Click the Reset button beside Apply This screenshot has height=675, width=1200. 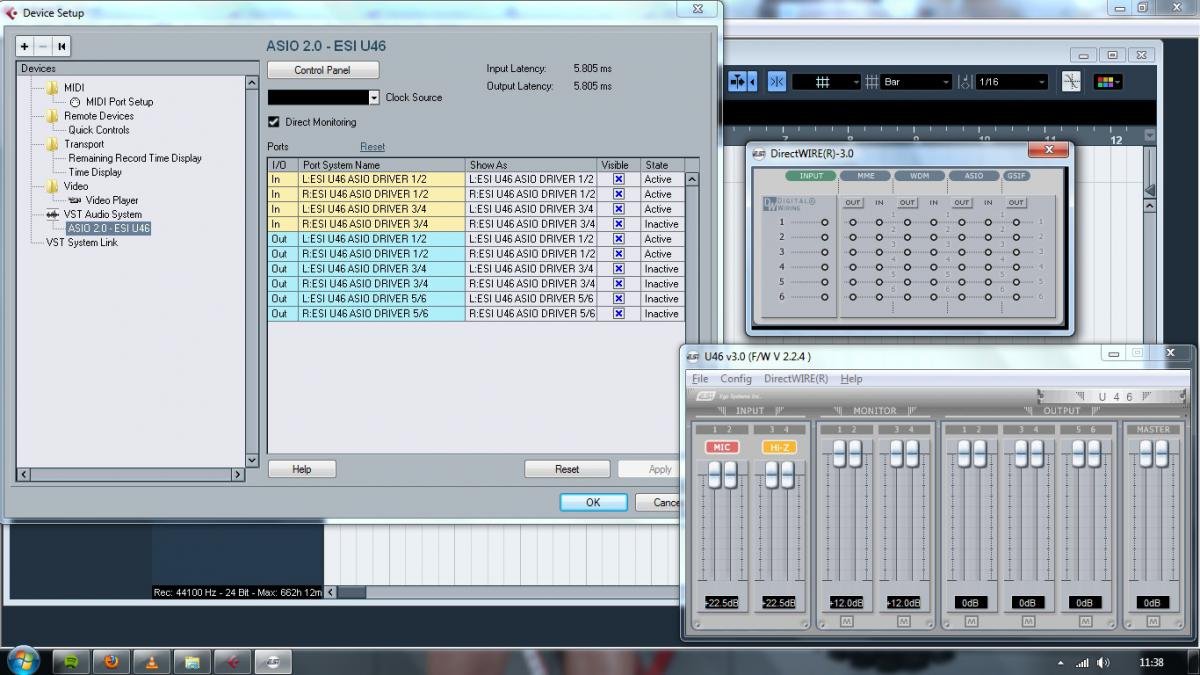coord(567,469)
